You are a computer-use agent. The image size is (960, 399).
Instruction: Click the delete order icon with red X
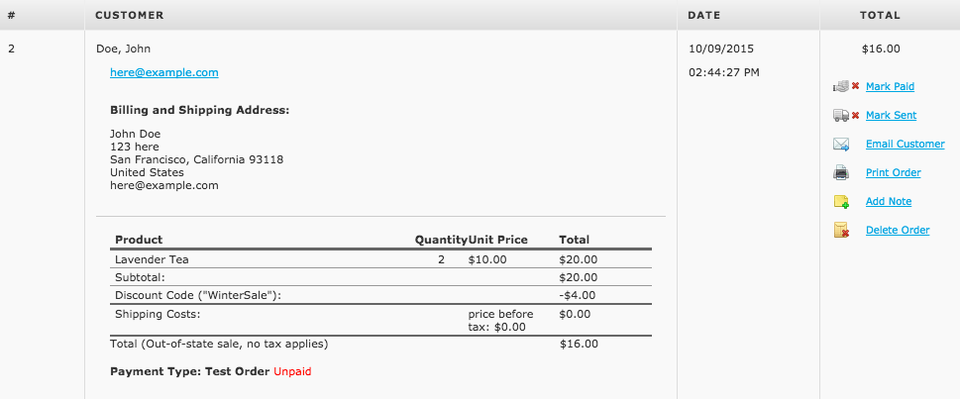(x=841, y=231)
